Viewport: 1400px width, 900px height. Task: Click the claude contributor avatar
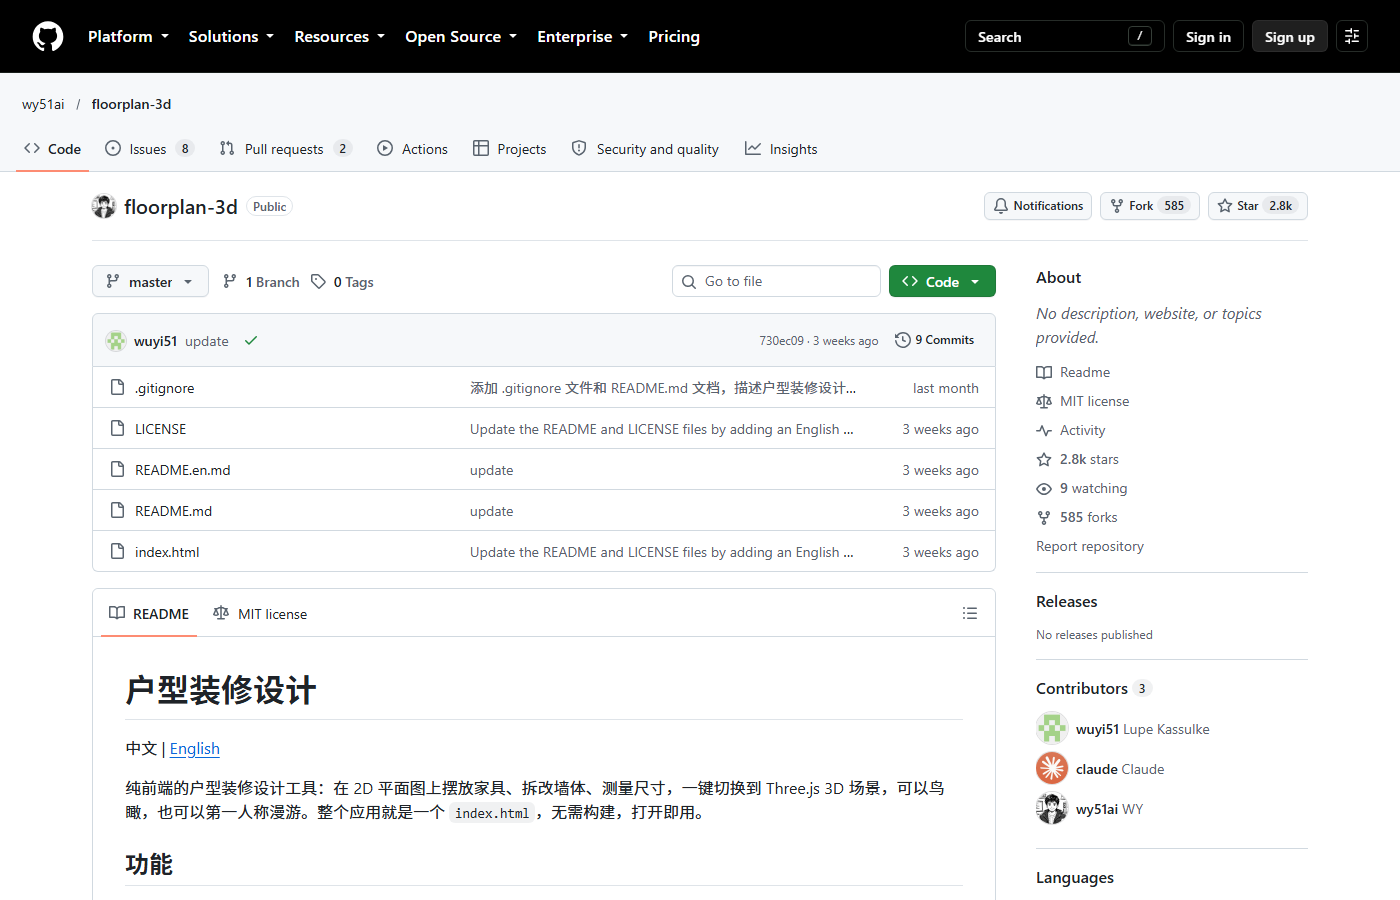[x=1052, y=768]
